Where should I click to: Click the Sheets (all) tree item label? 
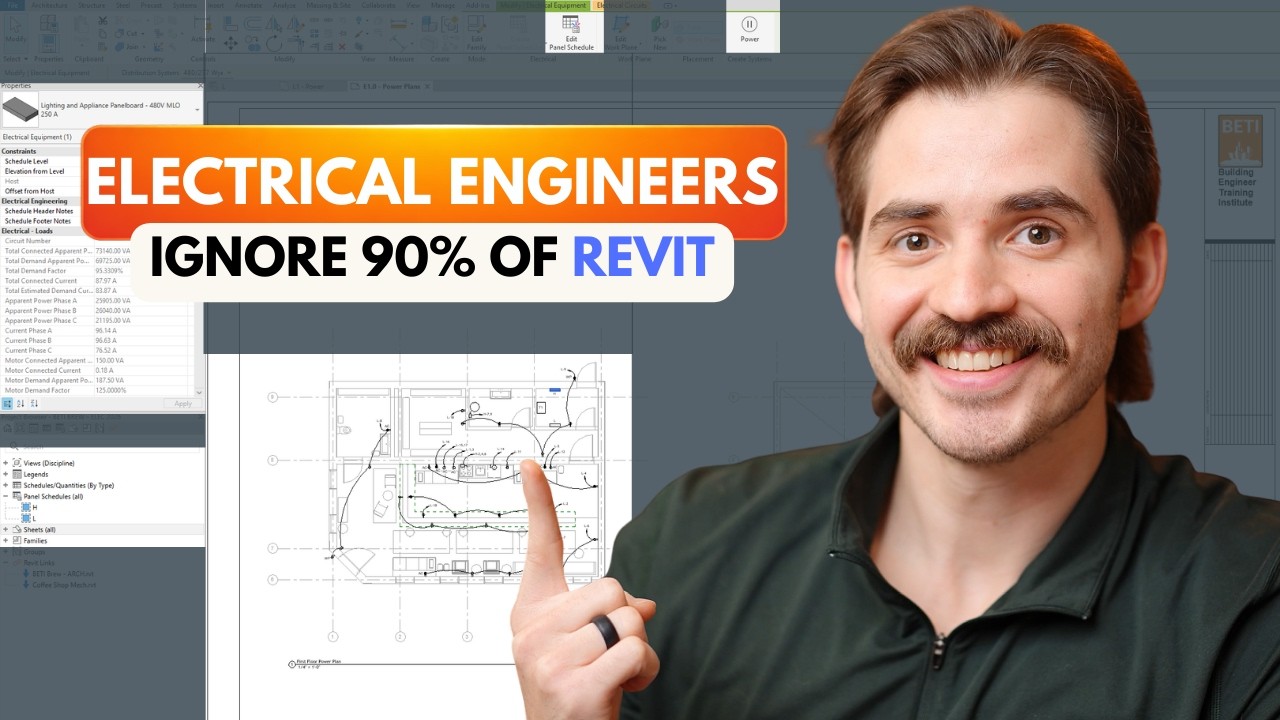pos(40,529)
